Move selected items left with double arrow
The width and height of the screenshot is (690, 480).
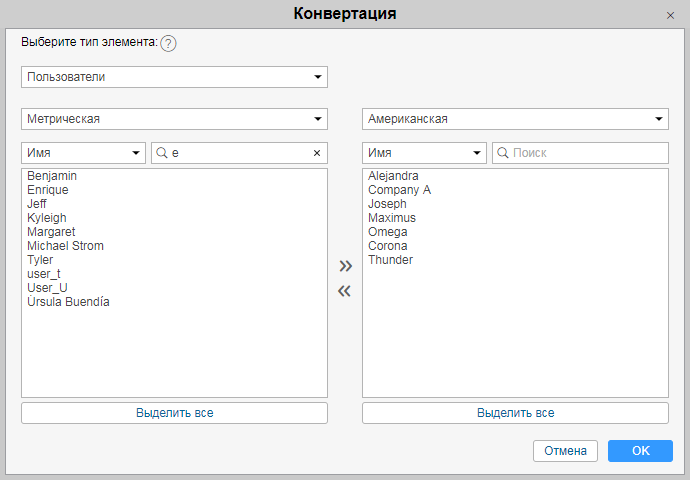345,291
